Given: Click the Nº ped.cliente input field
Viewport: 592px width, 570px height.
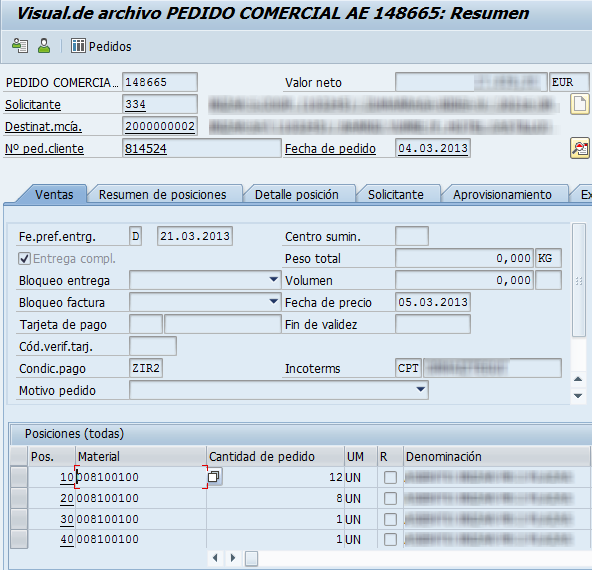Looking at the screenshot, I should tap(202, 148).
